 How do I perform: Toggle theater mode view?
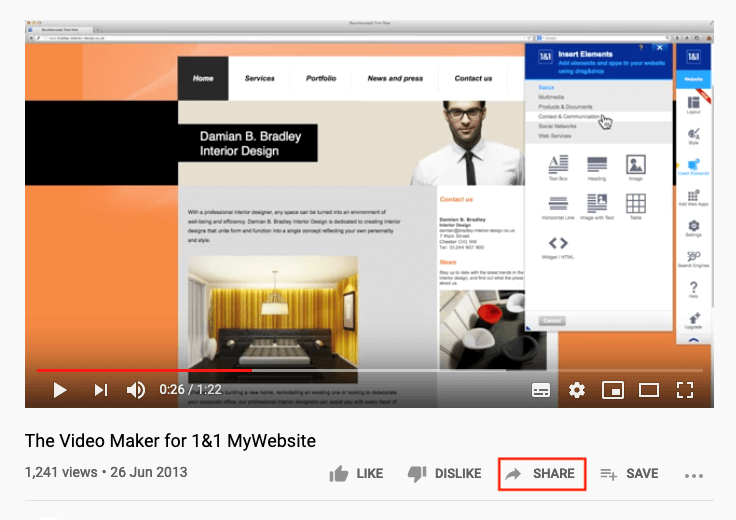click(x=649, y=390)
